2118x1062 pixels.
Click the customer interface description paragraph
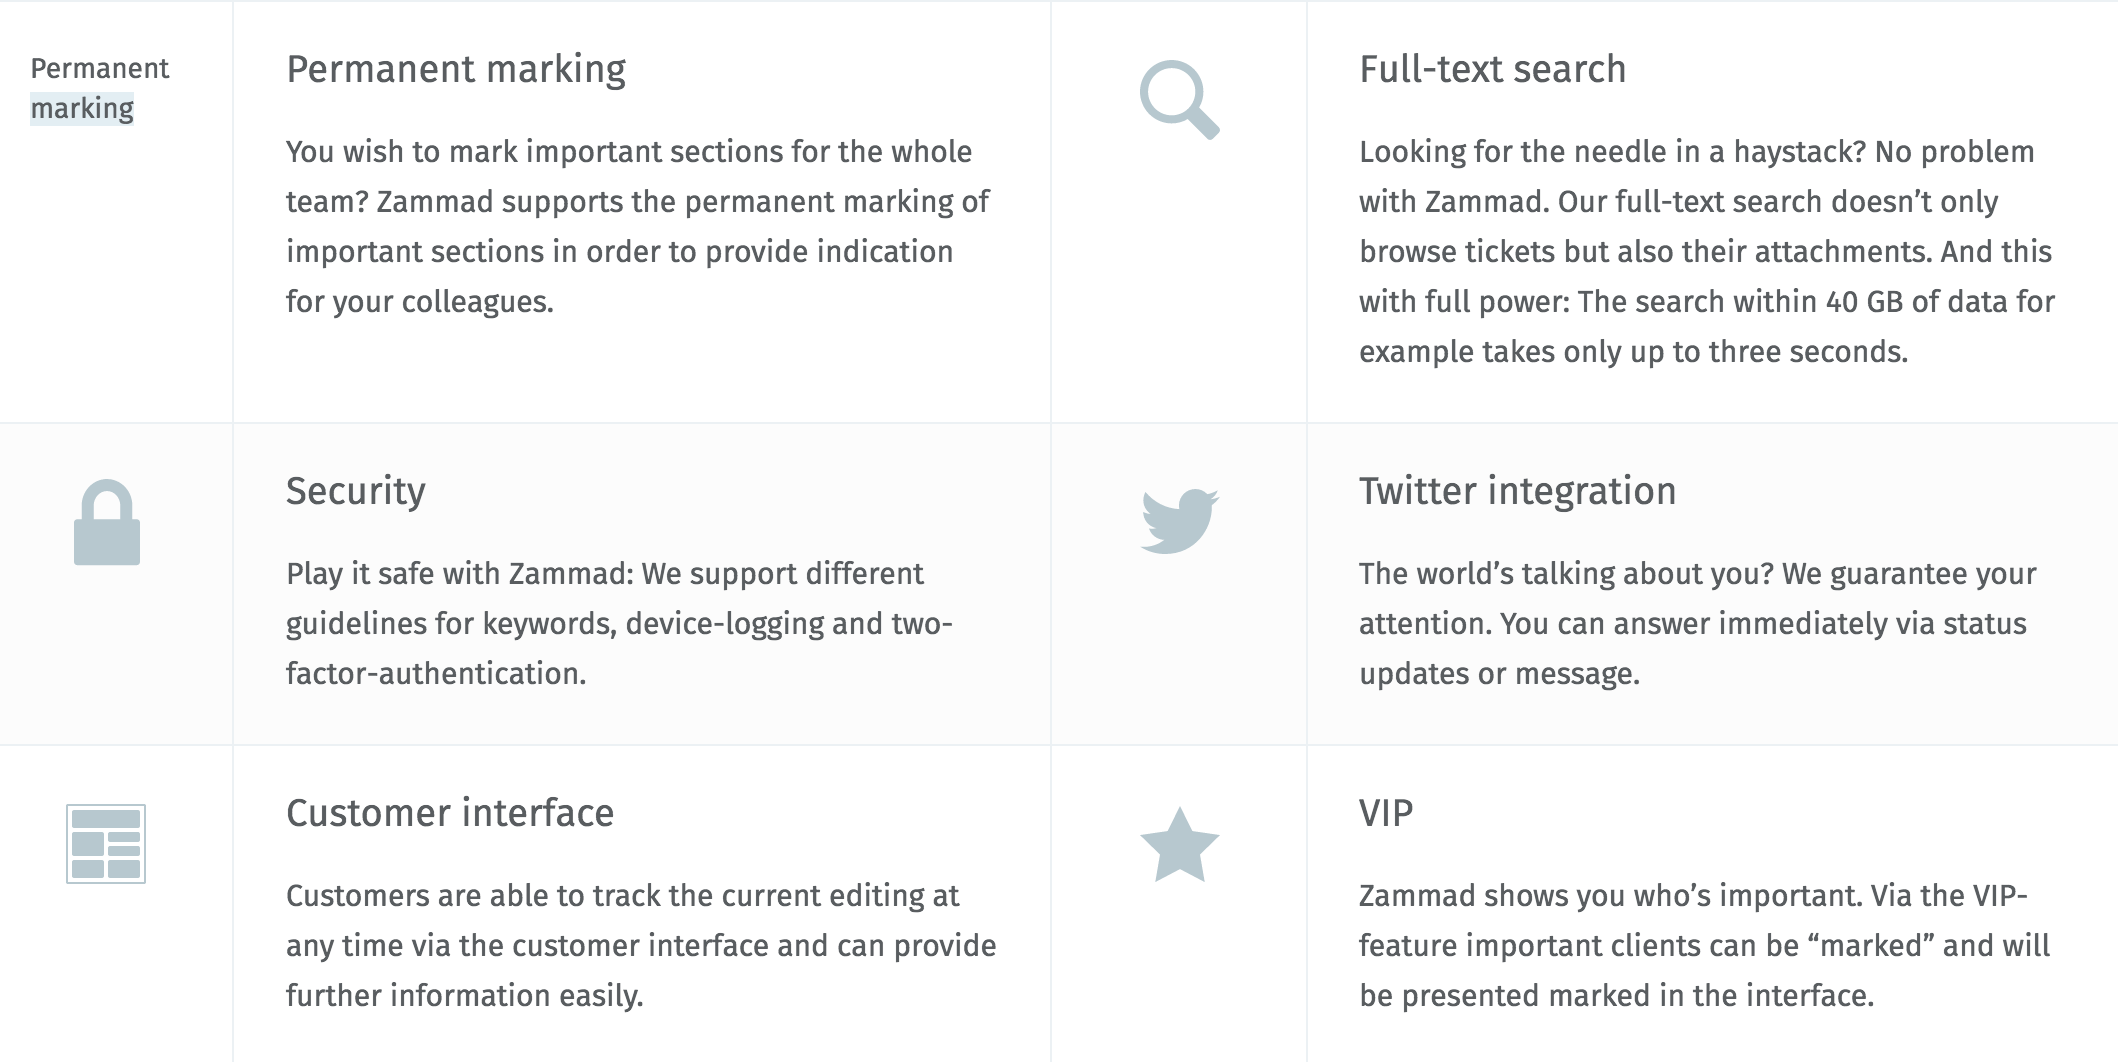click(641, 945)
